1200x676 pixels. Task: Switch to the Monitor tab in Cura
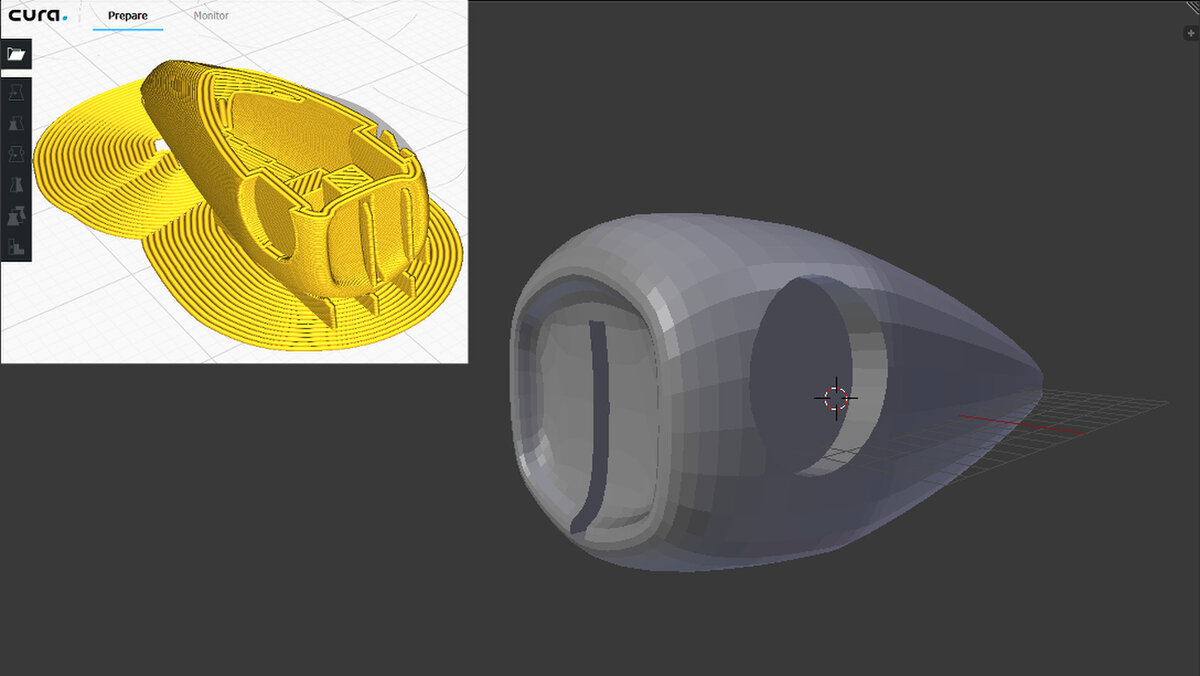211,16
